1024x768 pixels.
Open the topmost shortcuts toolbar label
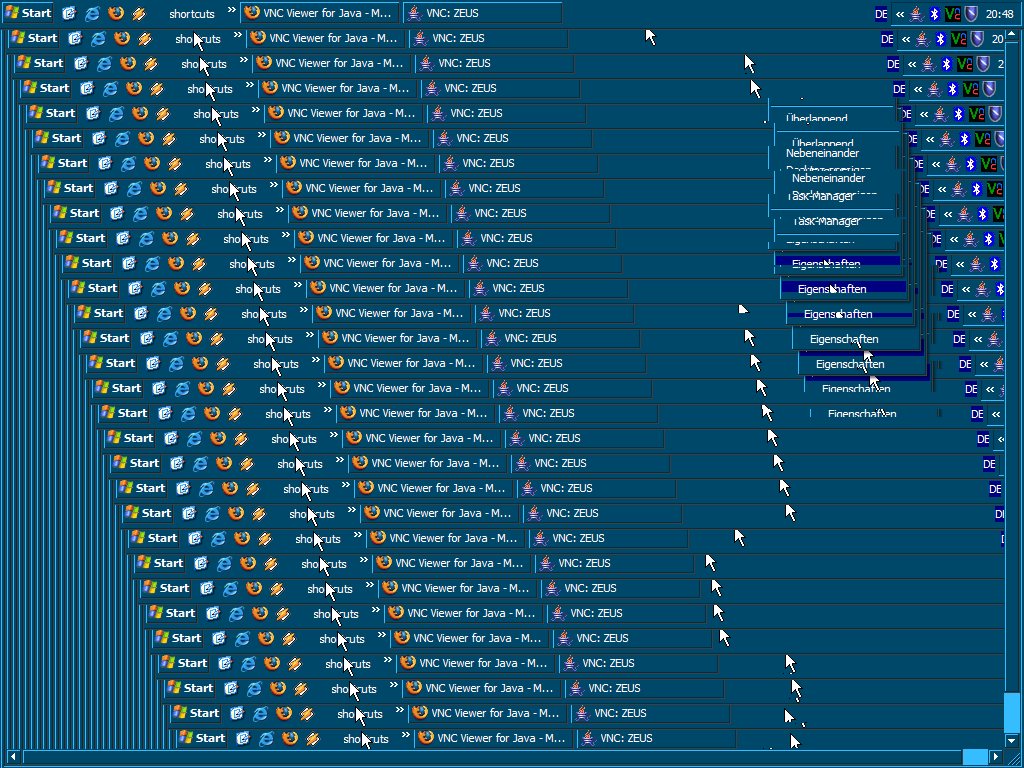point(191,14)
